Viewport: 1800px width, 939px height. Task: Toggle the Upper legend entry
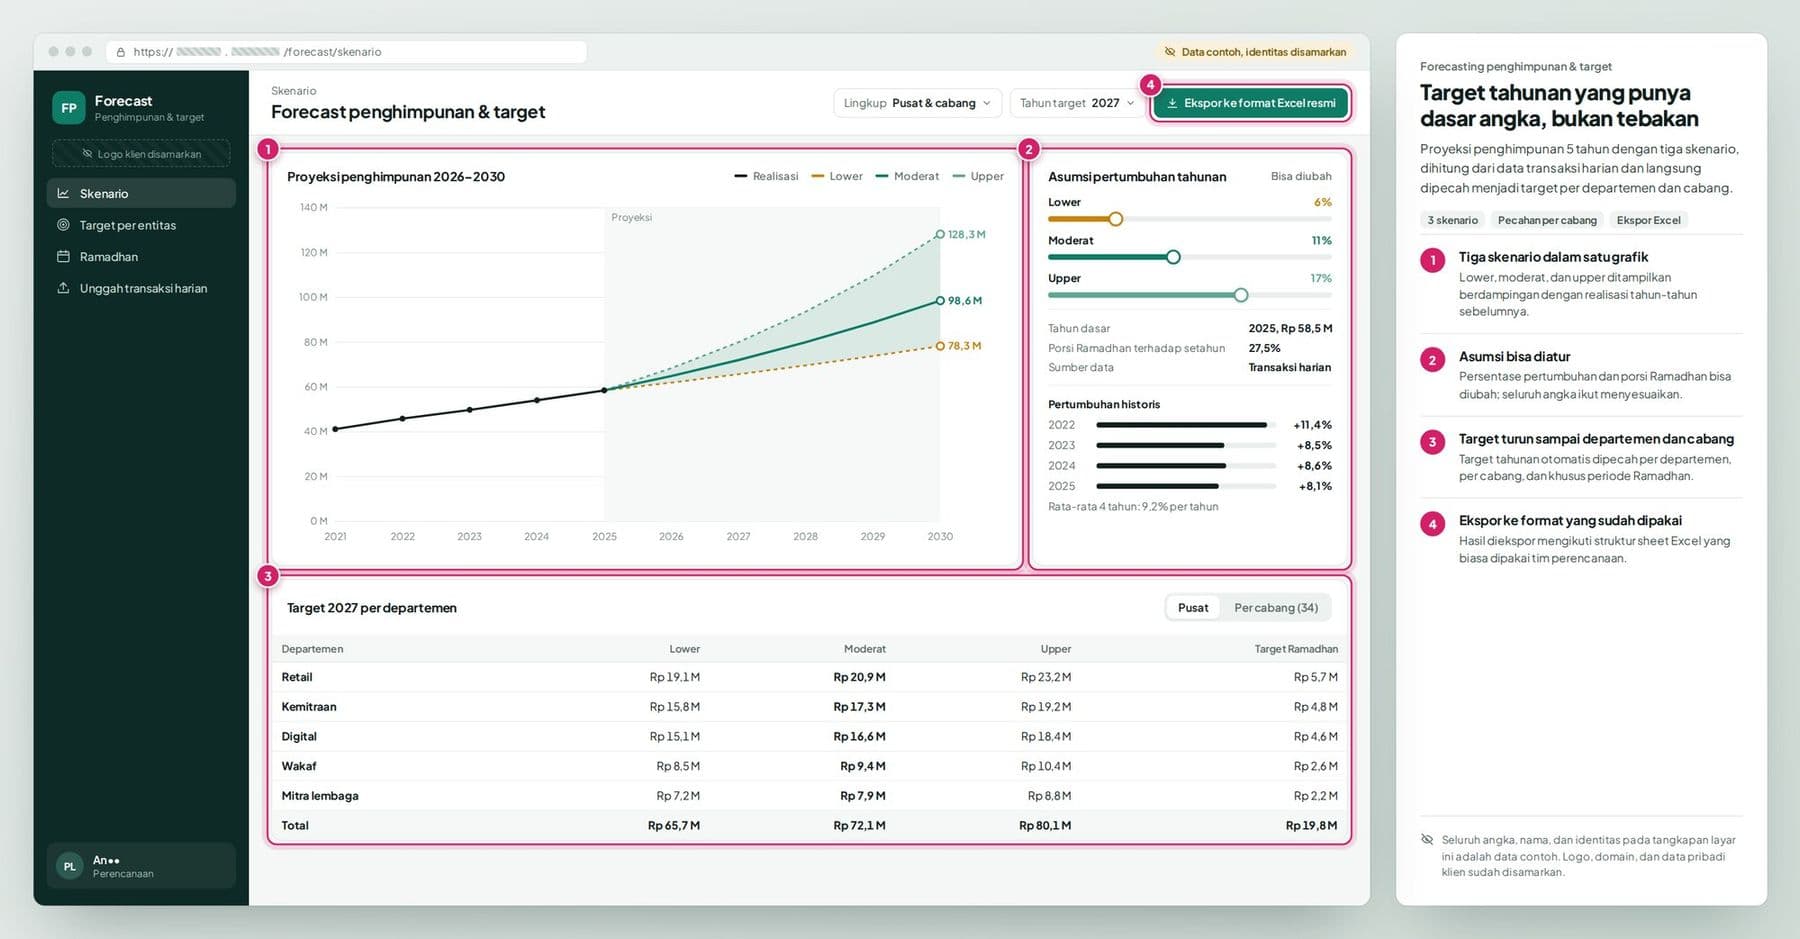(x=979, y=176)
